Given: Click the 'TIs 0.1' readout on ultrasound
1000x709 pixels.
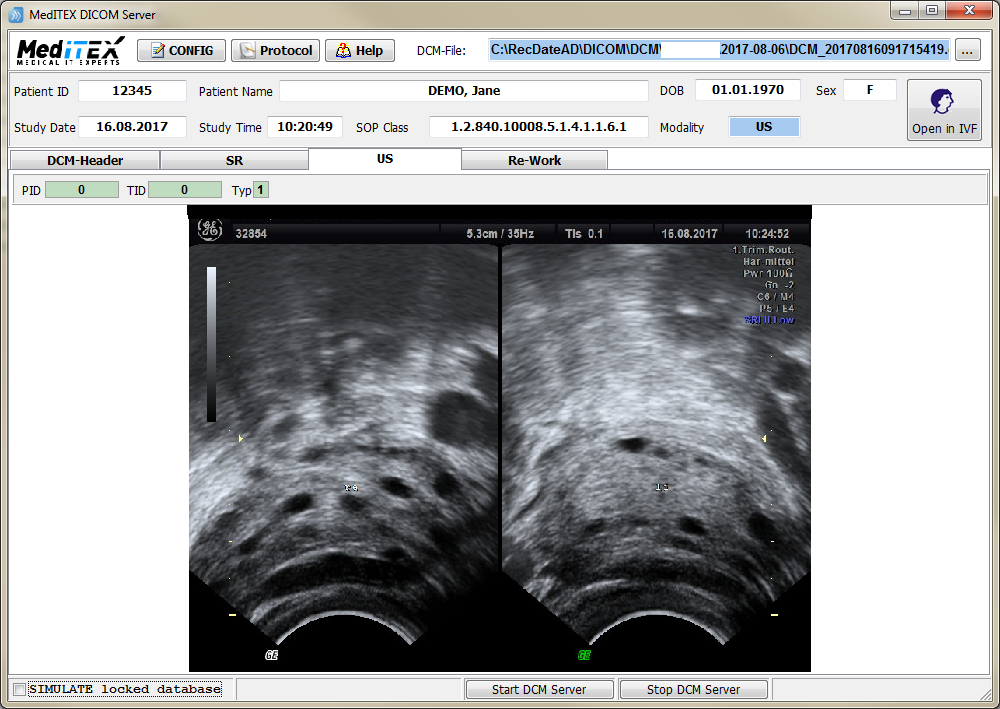Looking at the screenshot, I should tap(584, 234).
